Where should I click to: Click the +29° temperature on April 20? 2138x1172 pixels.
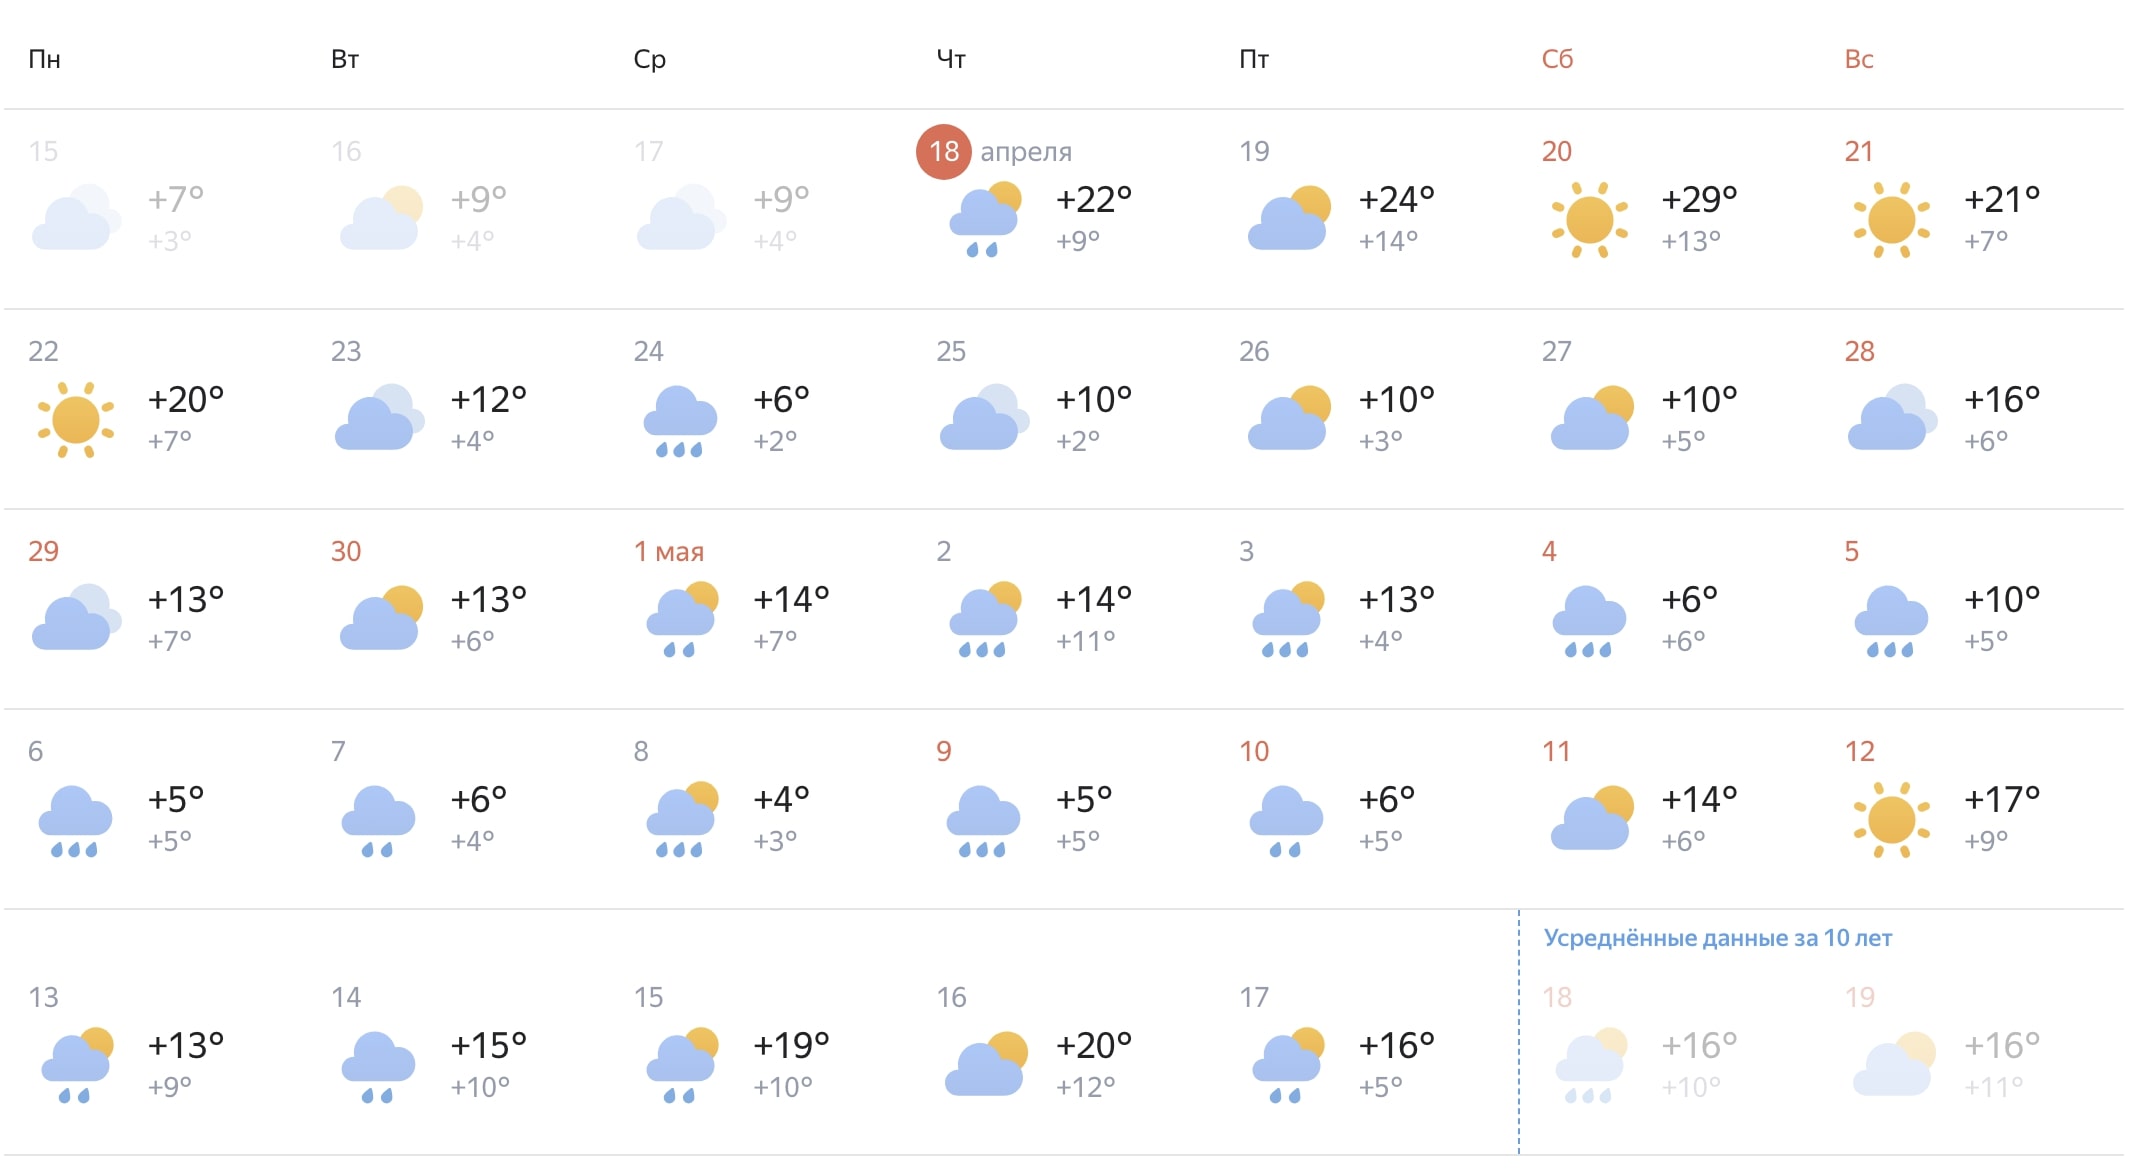click(1699, 200)
